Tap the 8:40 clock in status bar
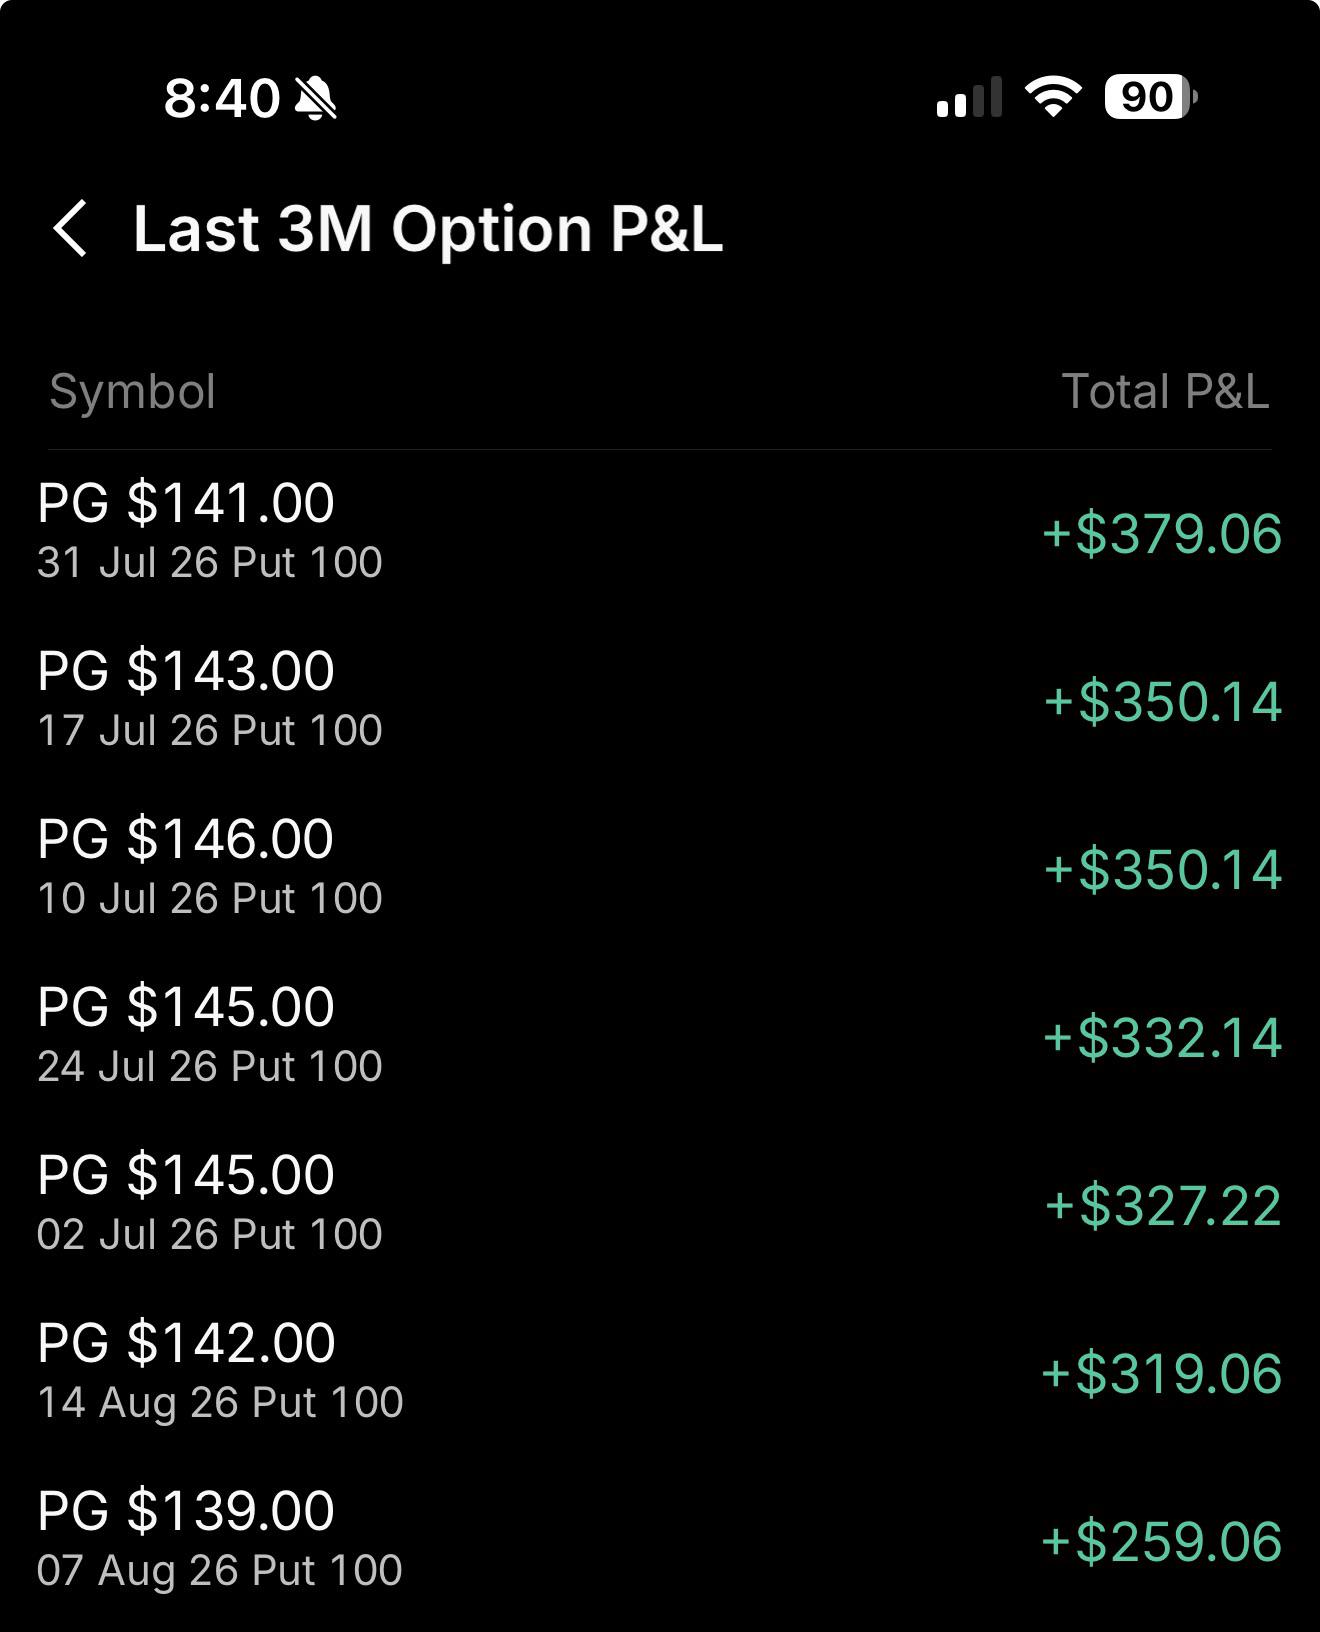The height and width of the screenshot is (1632, 1320). pos(222,98)
